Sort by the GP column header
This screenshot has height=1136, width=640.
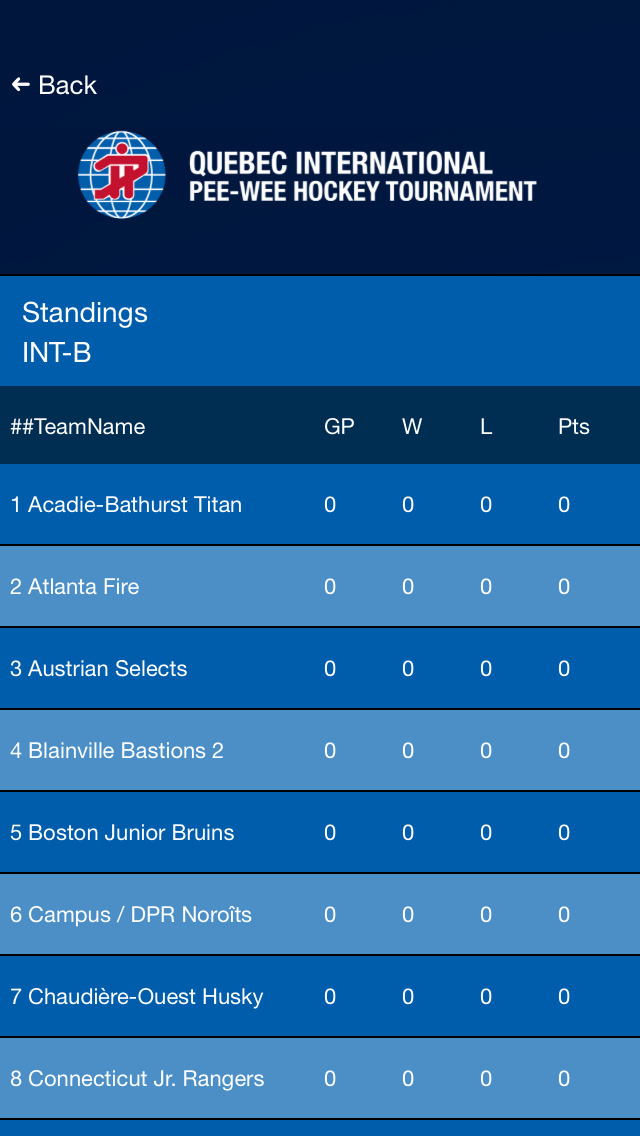click(339, 427)
